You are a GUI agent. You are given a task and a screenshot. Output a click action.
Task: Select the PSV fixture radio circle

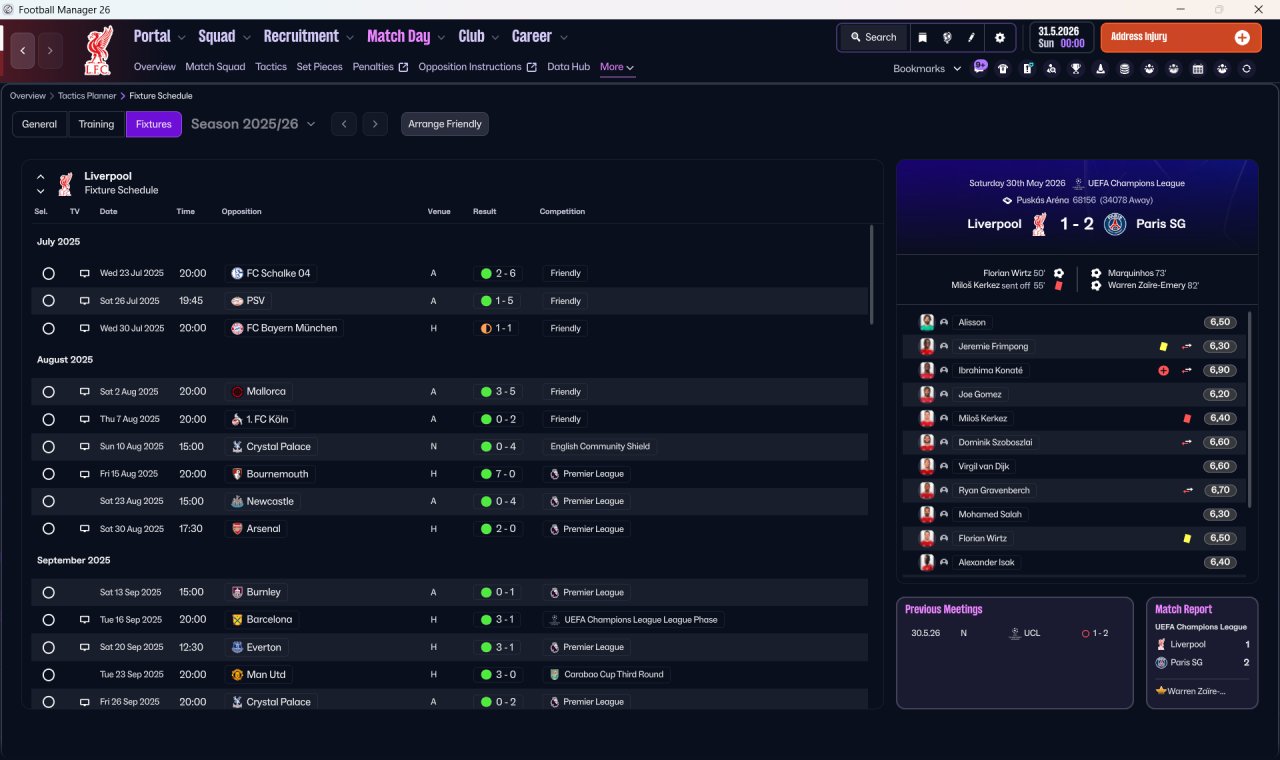[x=48, y=301]
